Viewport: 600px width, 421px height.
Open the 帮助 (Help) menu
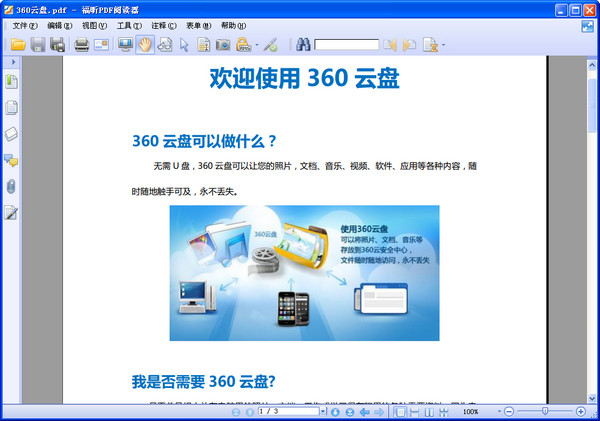pos(233,25)
